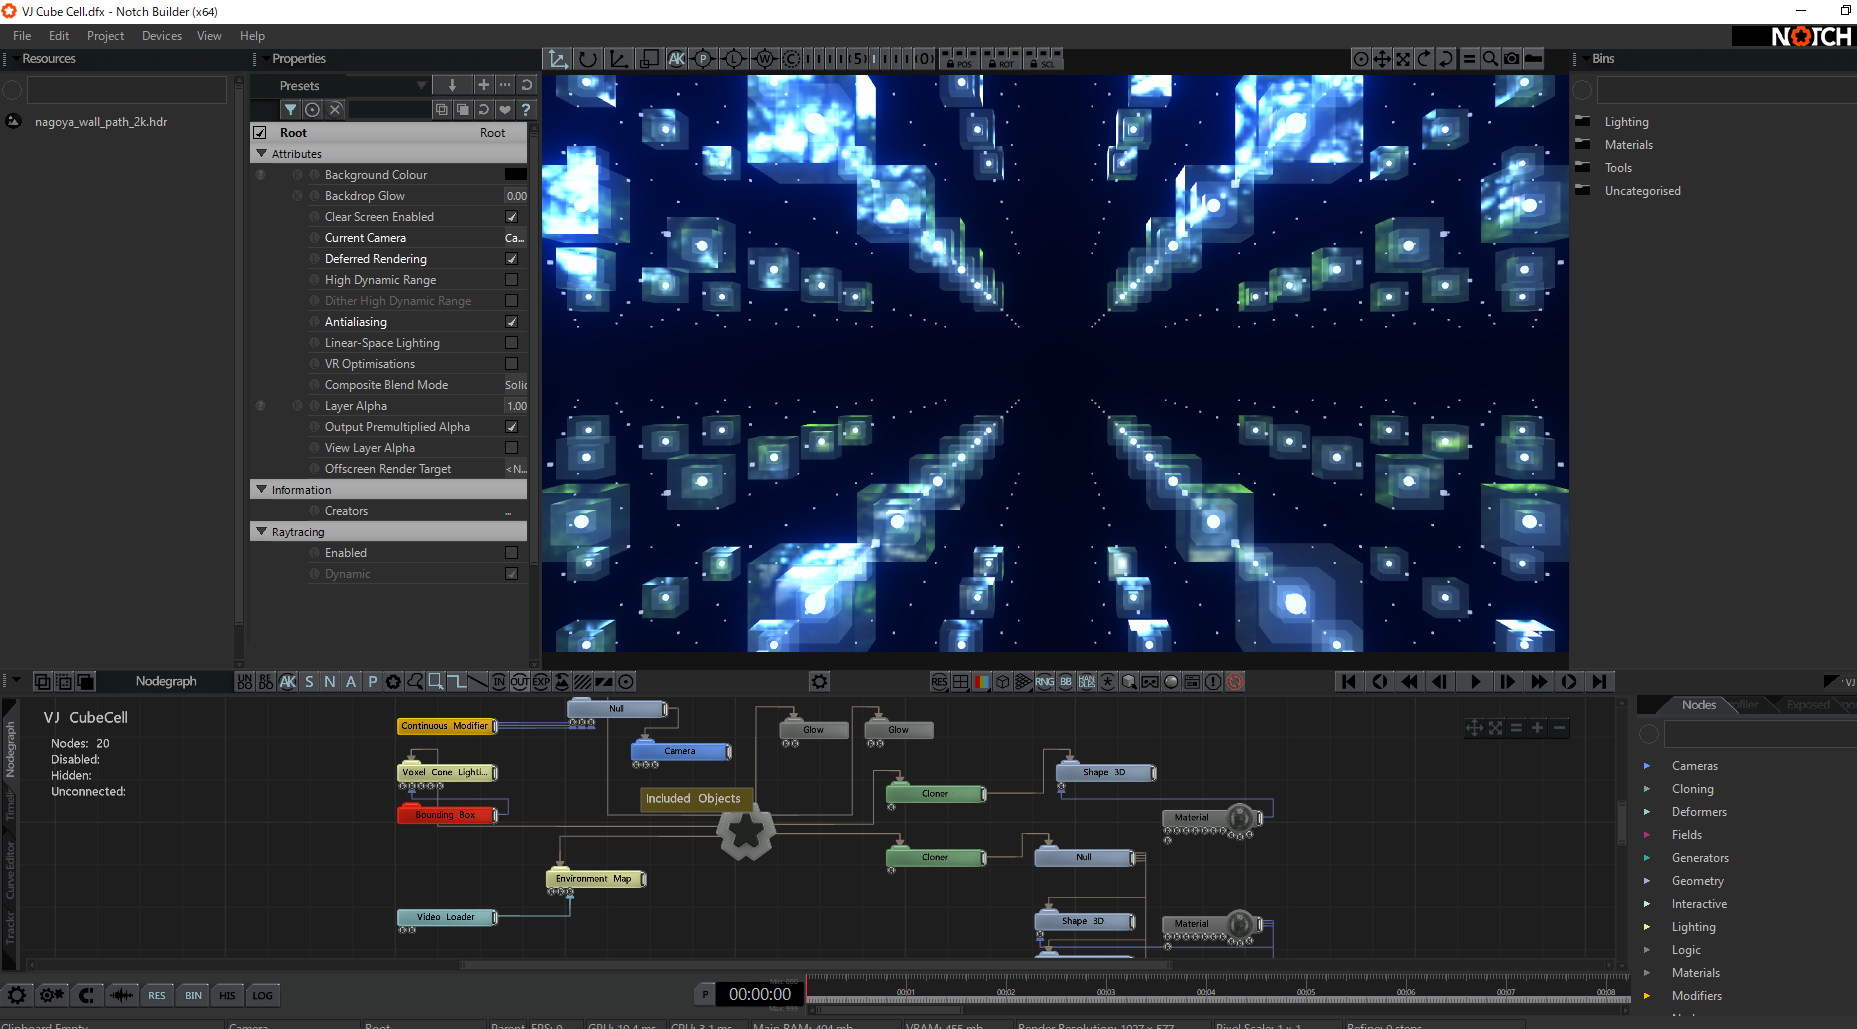Open the File menu

pyautogui.click(x=22, y=36)
